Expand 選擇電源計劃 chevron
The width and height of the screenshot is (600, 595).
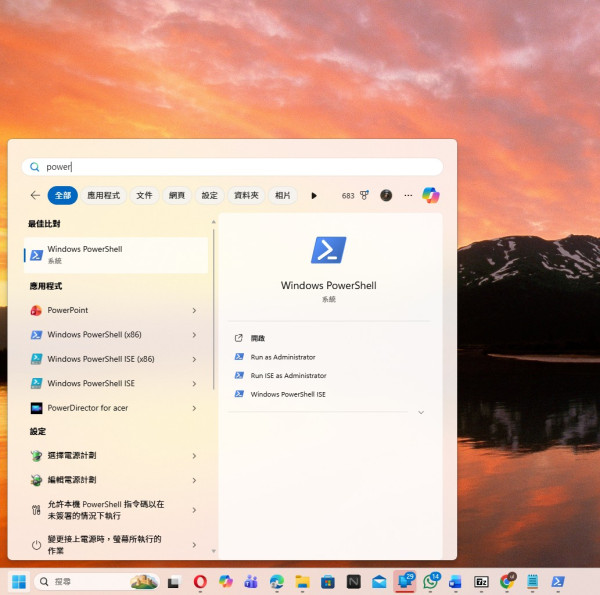pyautogui.click(x=194, y=456)
